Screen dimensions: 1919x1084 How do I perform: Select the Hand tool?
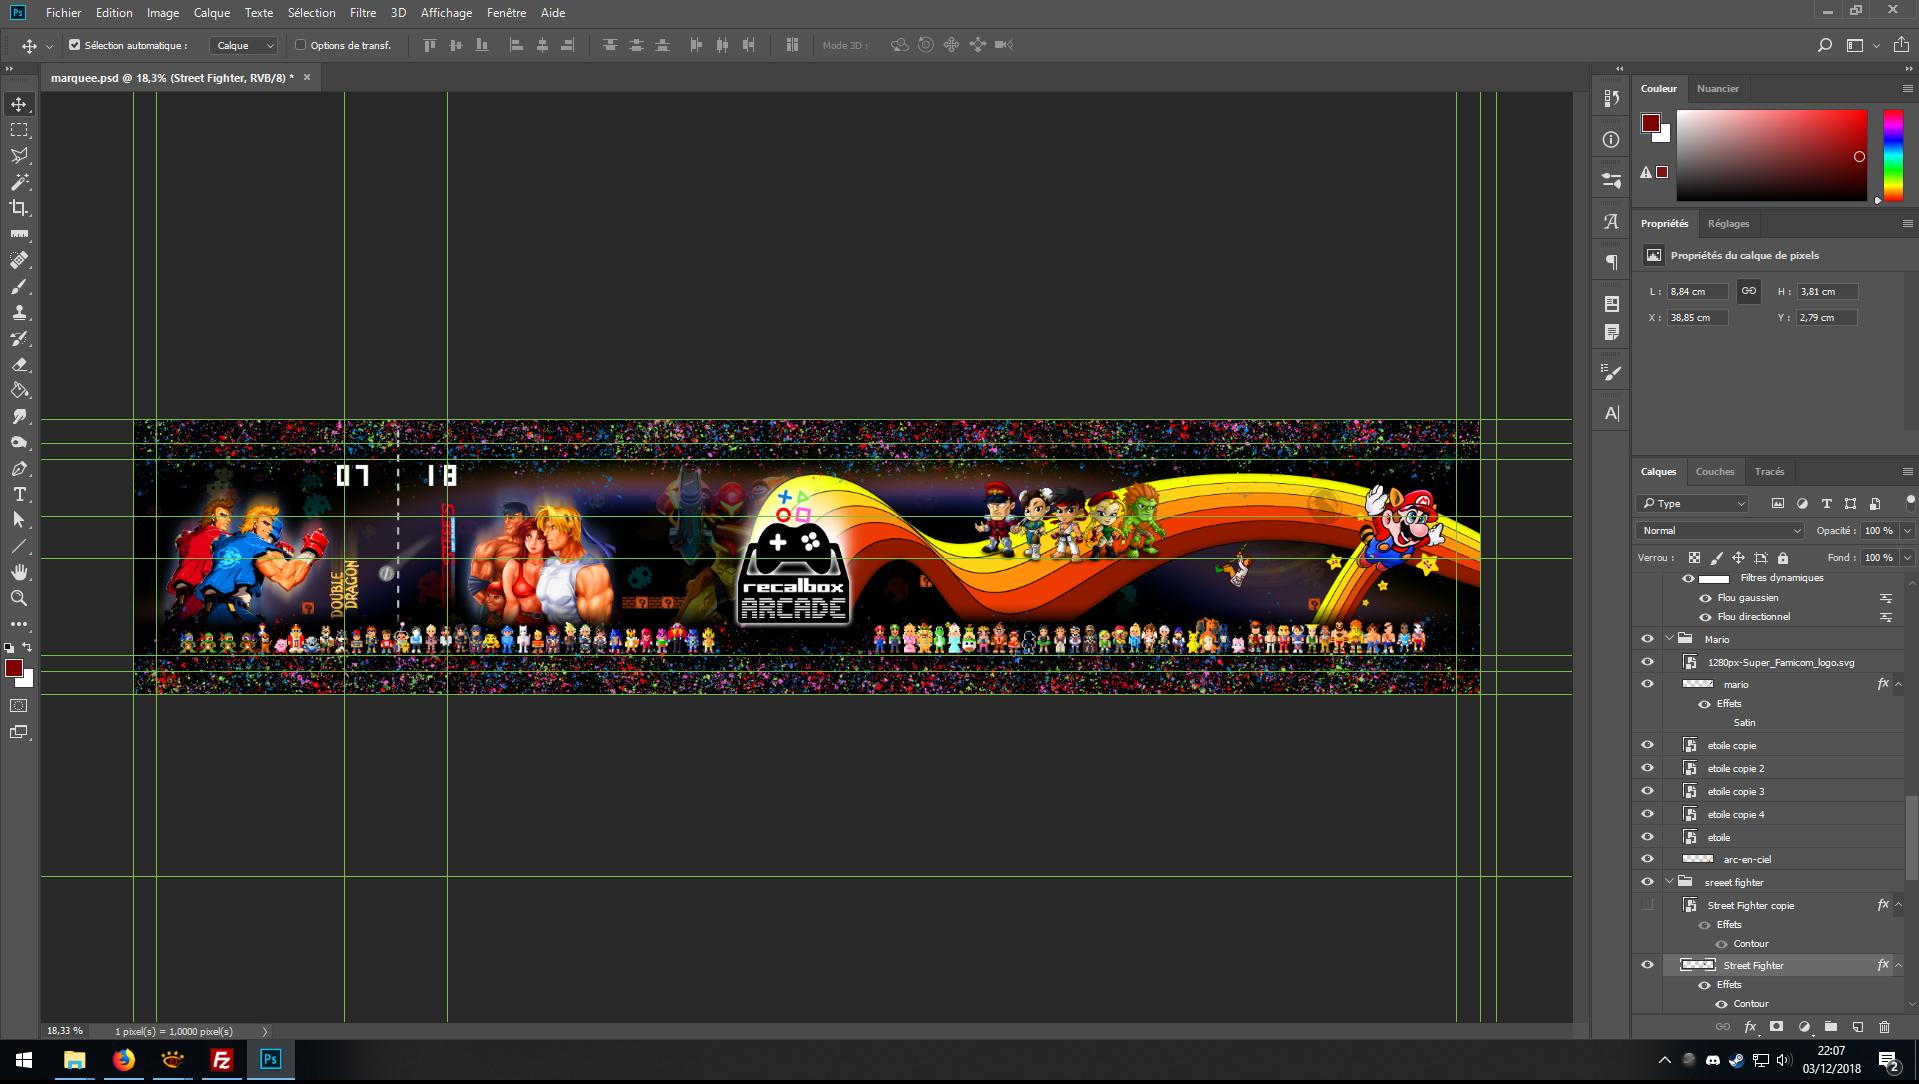19,573
